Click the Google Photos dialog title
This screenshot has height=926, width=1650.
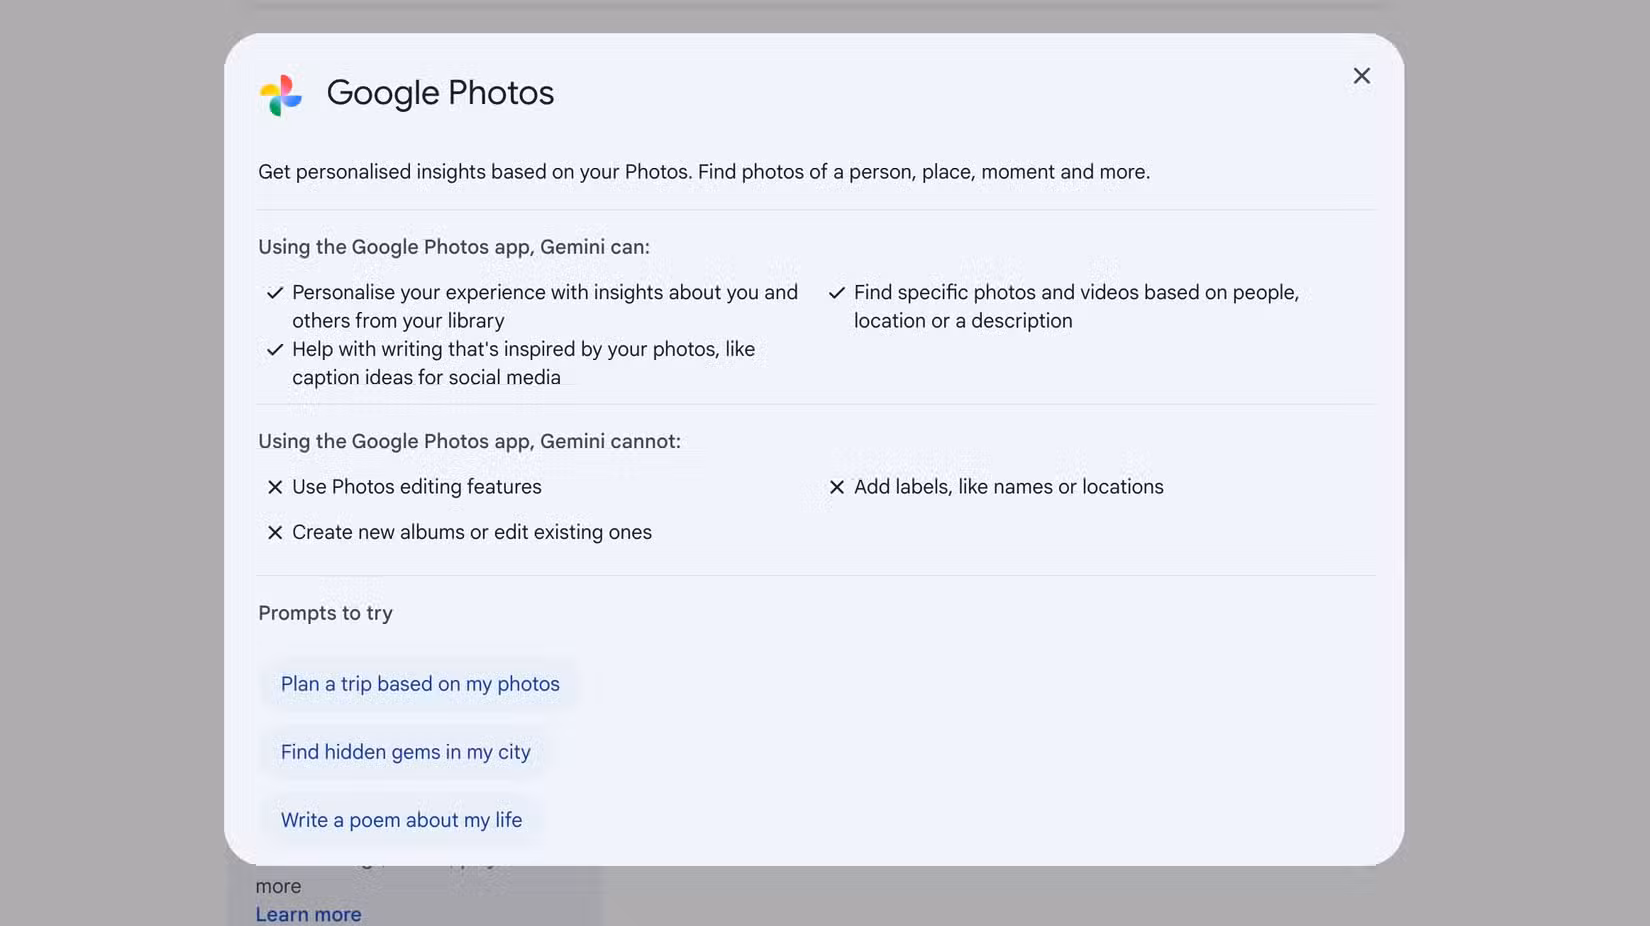[440, 92]
